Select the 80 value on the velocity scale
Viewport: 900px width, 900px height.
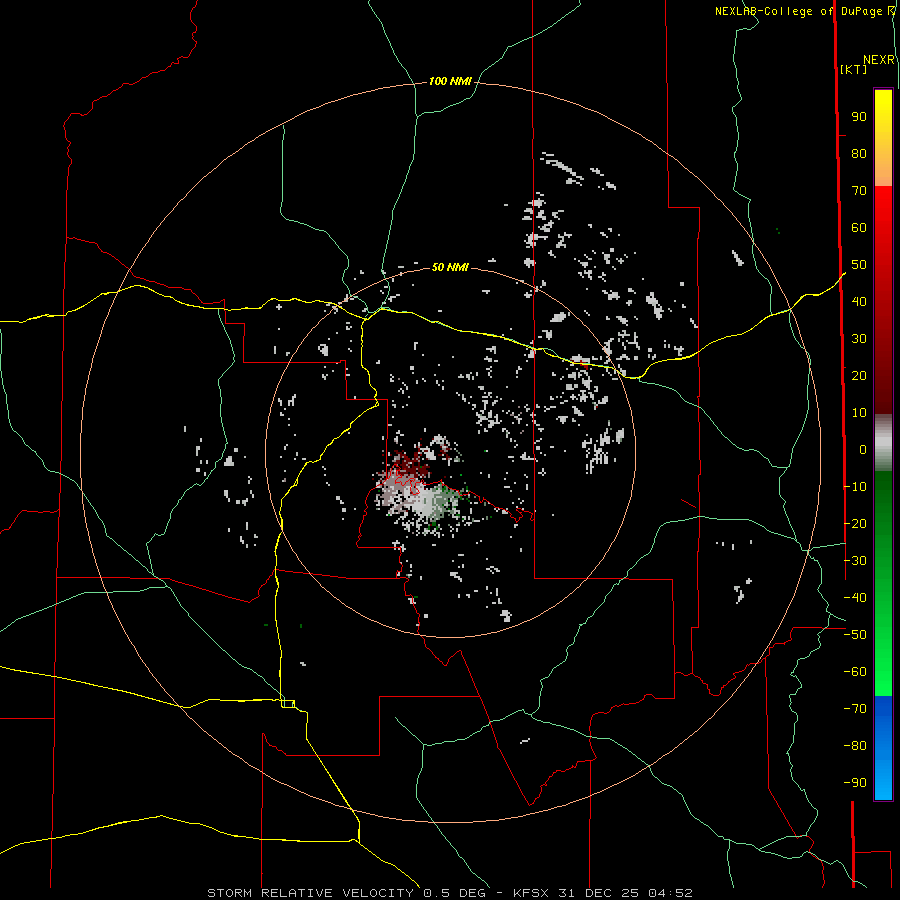[859, 154]
